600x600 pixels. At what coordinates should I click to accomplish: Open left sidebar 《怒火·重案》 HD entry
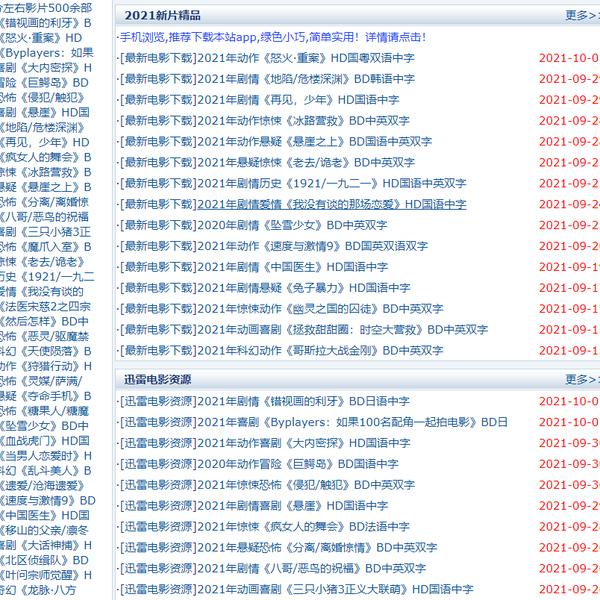41,38
